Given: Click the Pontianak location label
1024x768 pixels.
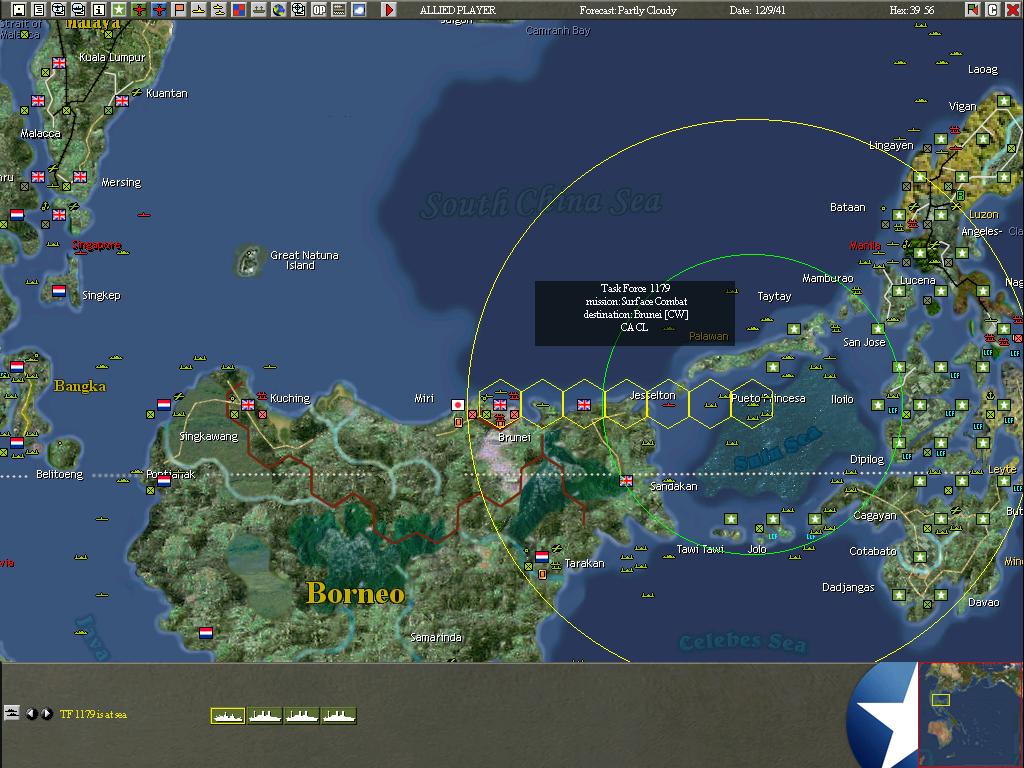Looking at the screenshot, I should pyautogui.click(x=171, y=474).
